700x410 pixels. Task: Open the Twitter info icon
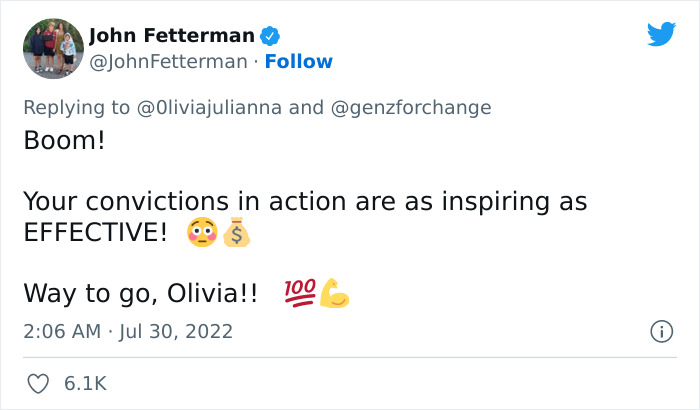coord(660,331)
